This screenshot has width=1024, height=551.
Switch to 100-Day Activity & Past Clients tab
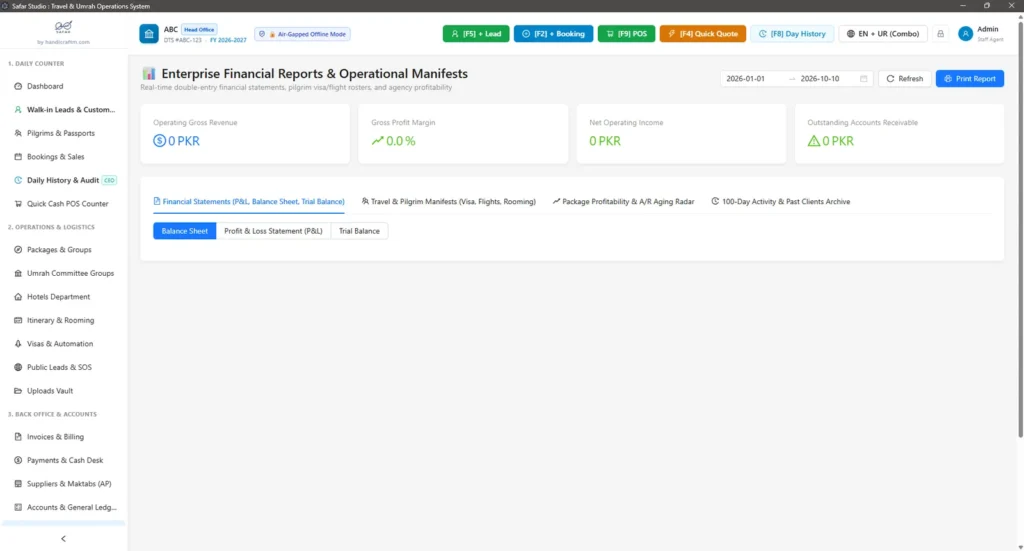click(780, 202)
